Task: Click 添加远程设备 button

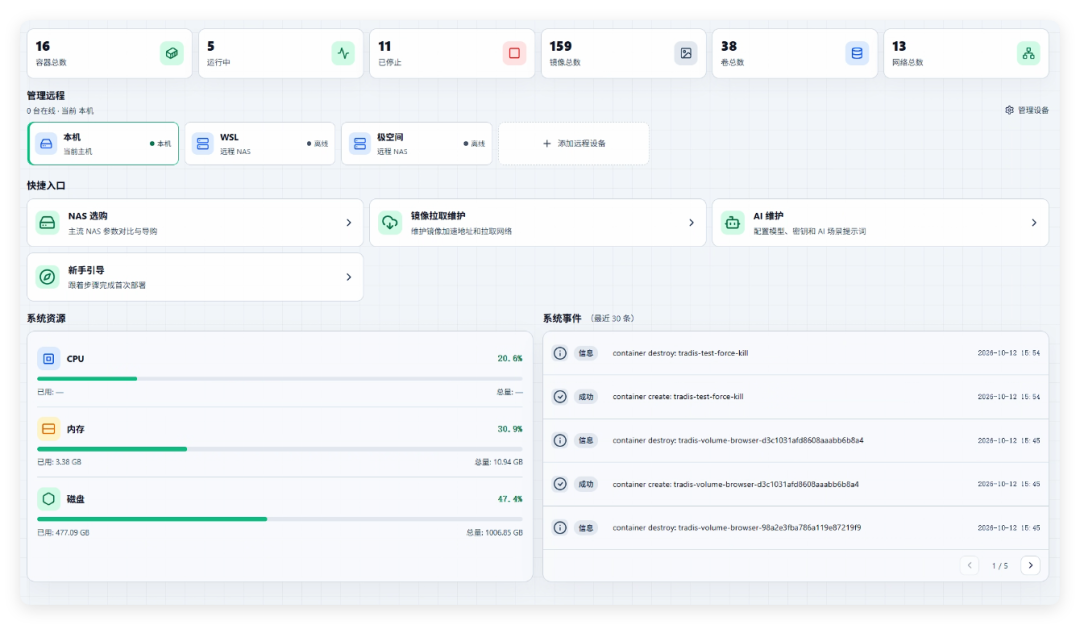Action: 574,143
